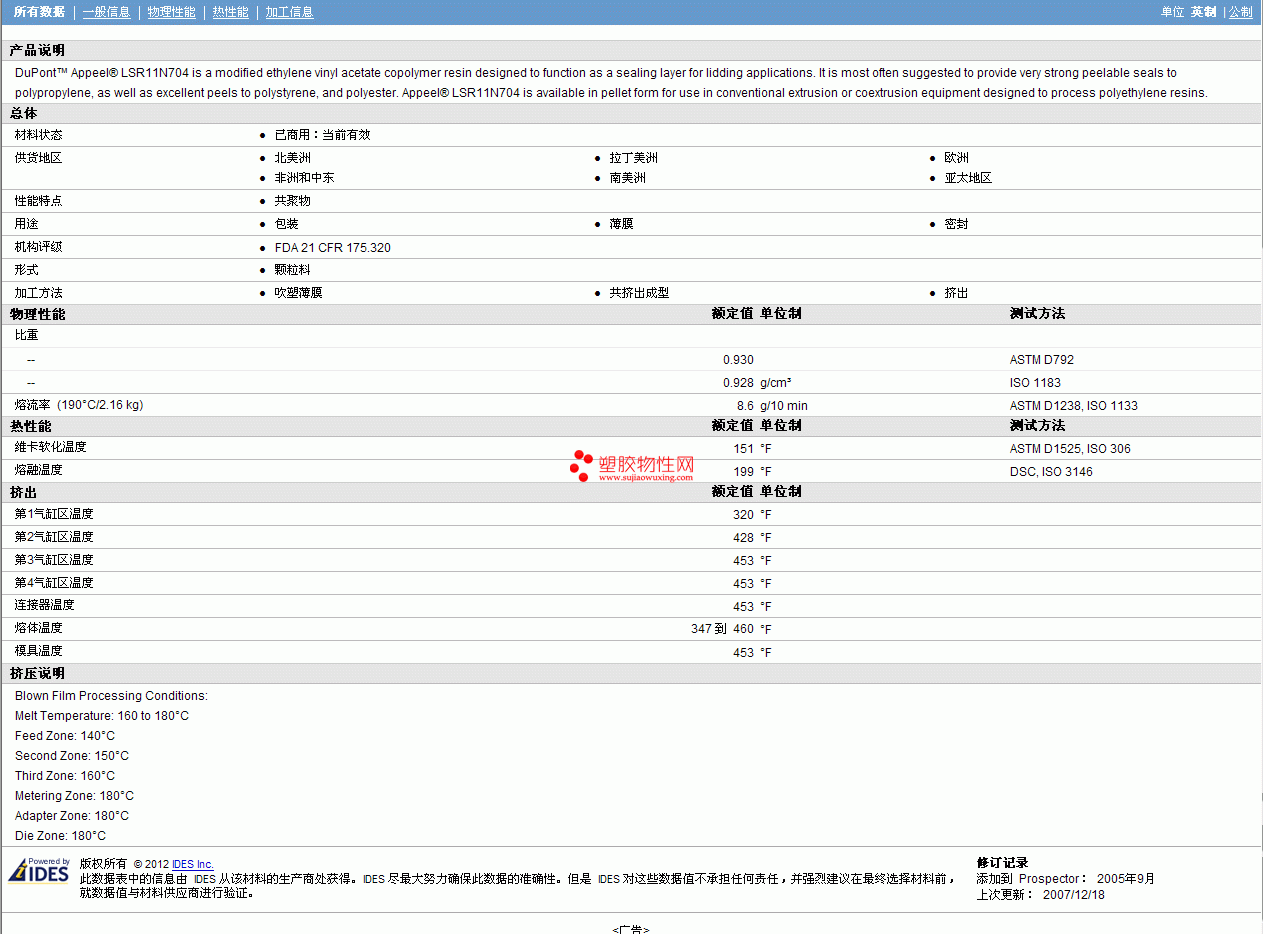Select the 吹塑薄膜 processing method
The height and width of the screenshot is (934, 1263).
(x=298, y=293)
